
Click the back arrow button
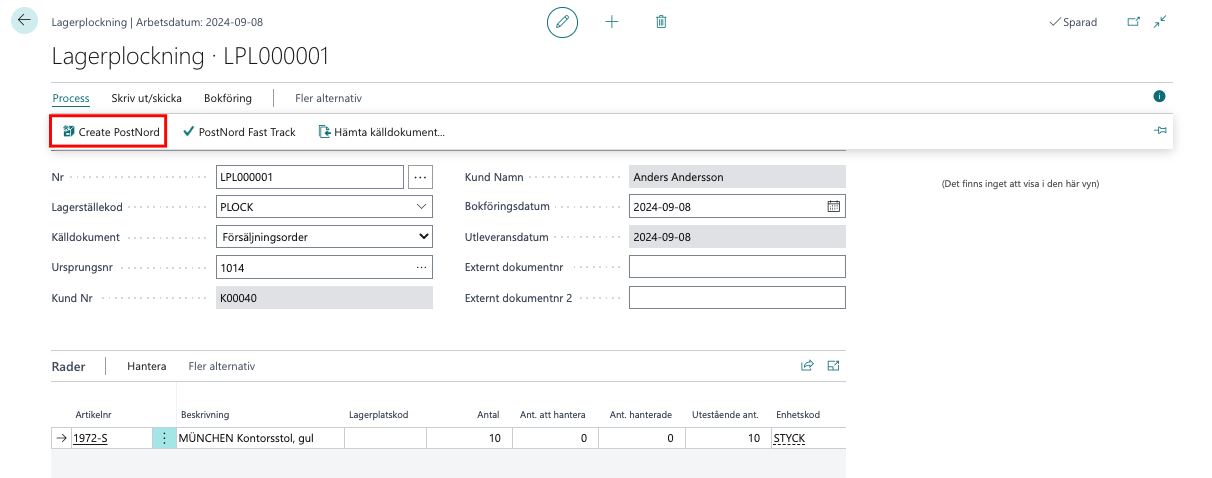click(x=24, y=21)
